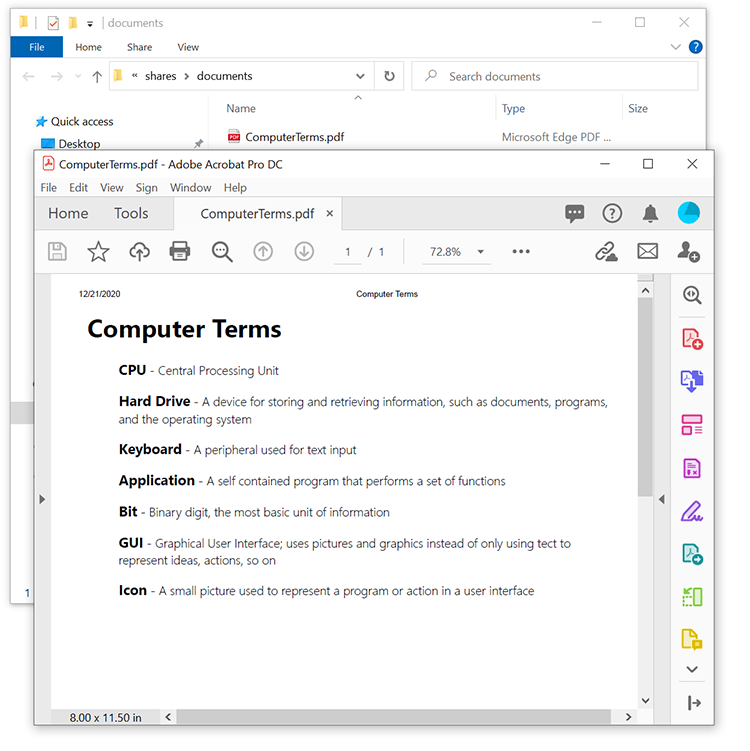
Task: Open Explorer Home ribbon tab
Action: point(89,47)
